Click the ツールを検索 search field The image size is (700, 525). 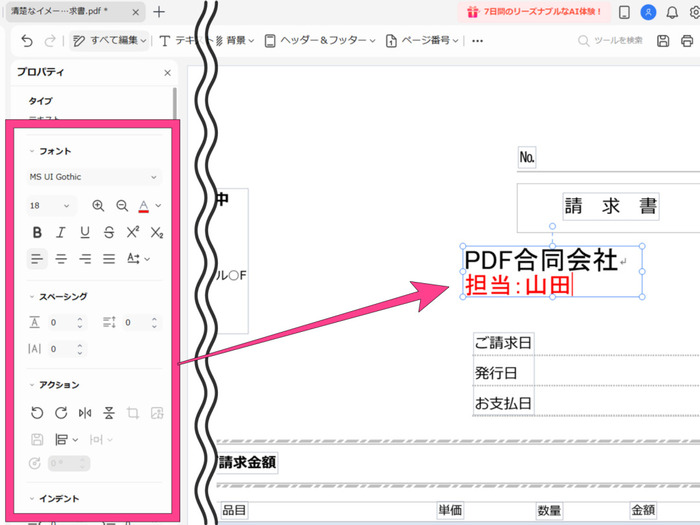[610, 41]
